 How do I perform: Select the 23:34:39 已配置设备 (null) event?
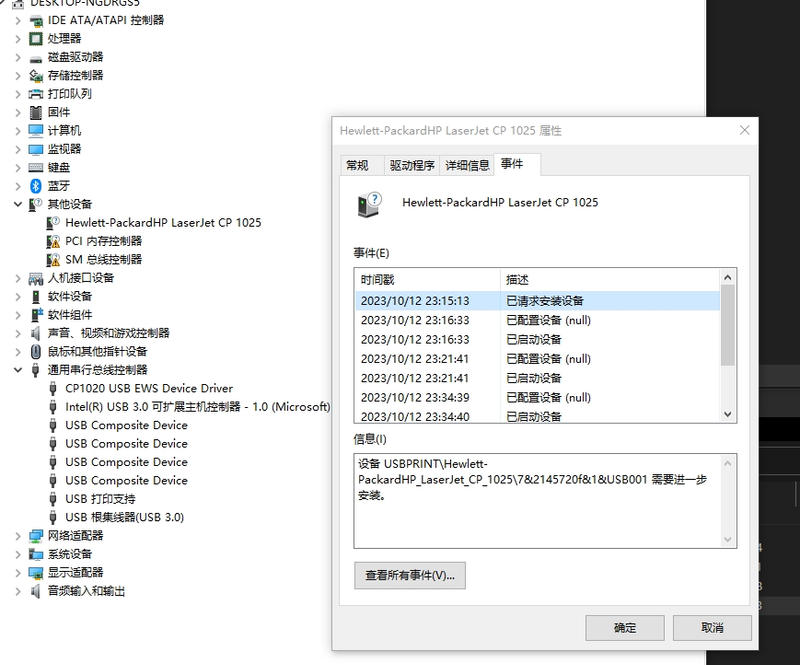[x=538, y=398]
